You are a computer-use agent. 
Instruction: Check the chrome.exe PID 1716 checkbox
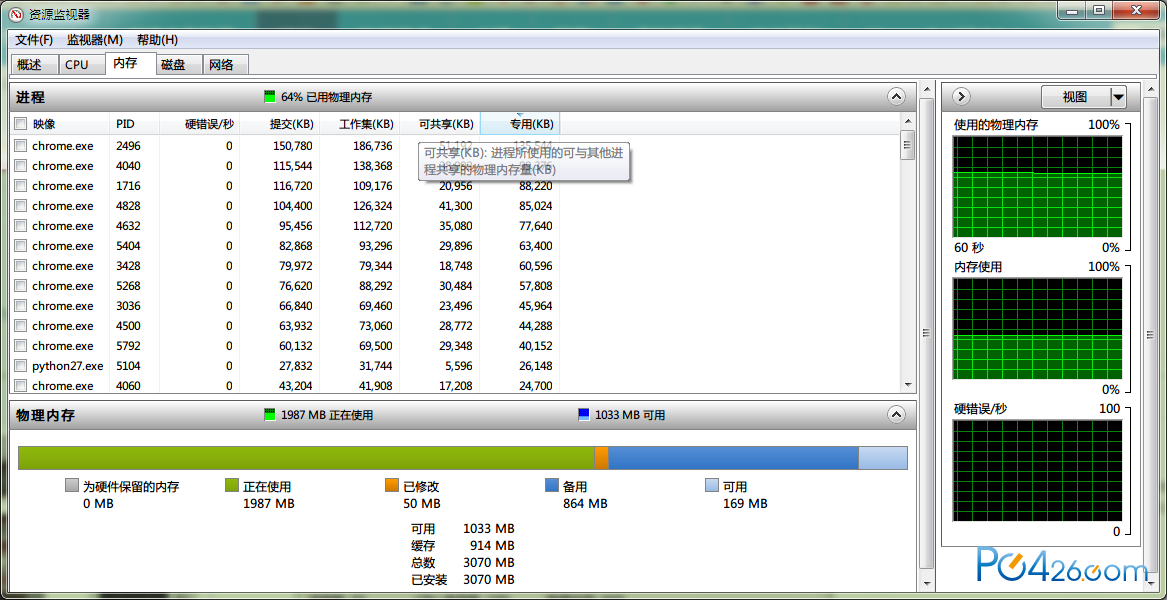pos(20,185)
